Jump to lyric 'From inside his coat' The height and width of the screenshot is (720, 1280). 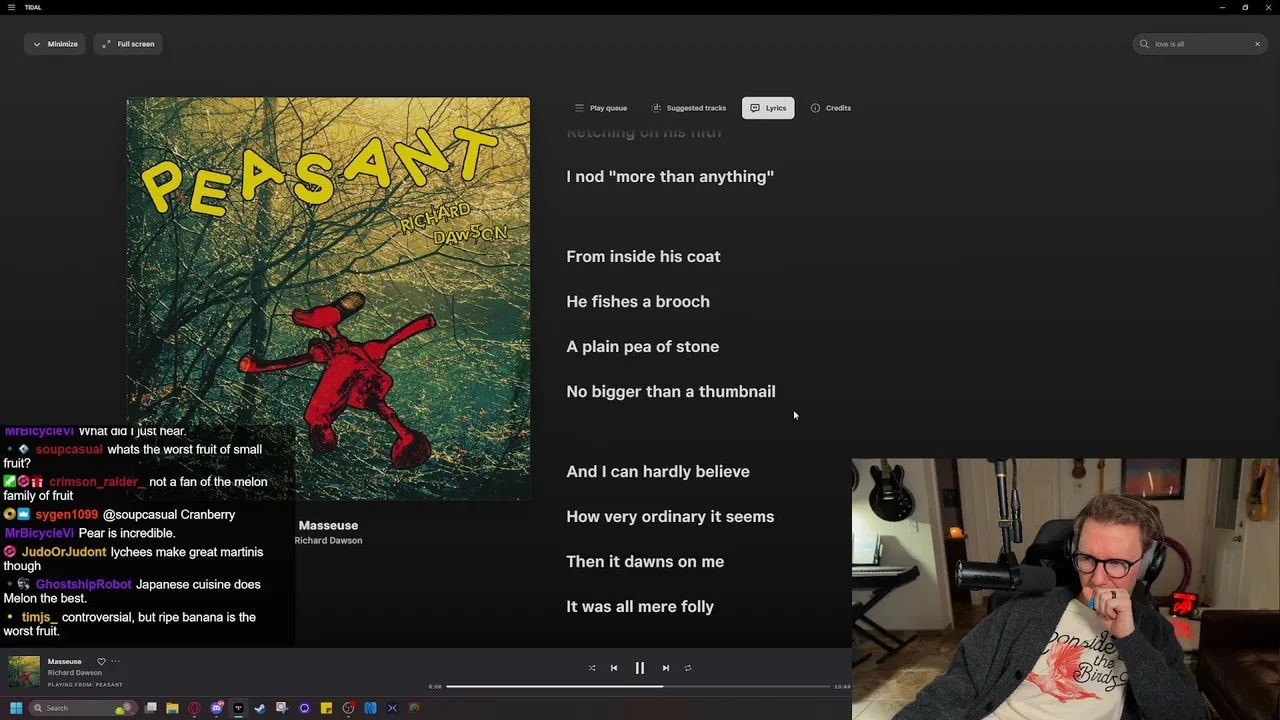click(x=643, y=257)
